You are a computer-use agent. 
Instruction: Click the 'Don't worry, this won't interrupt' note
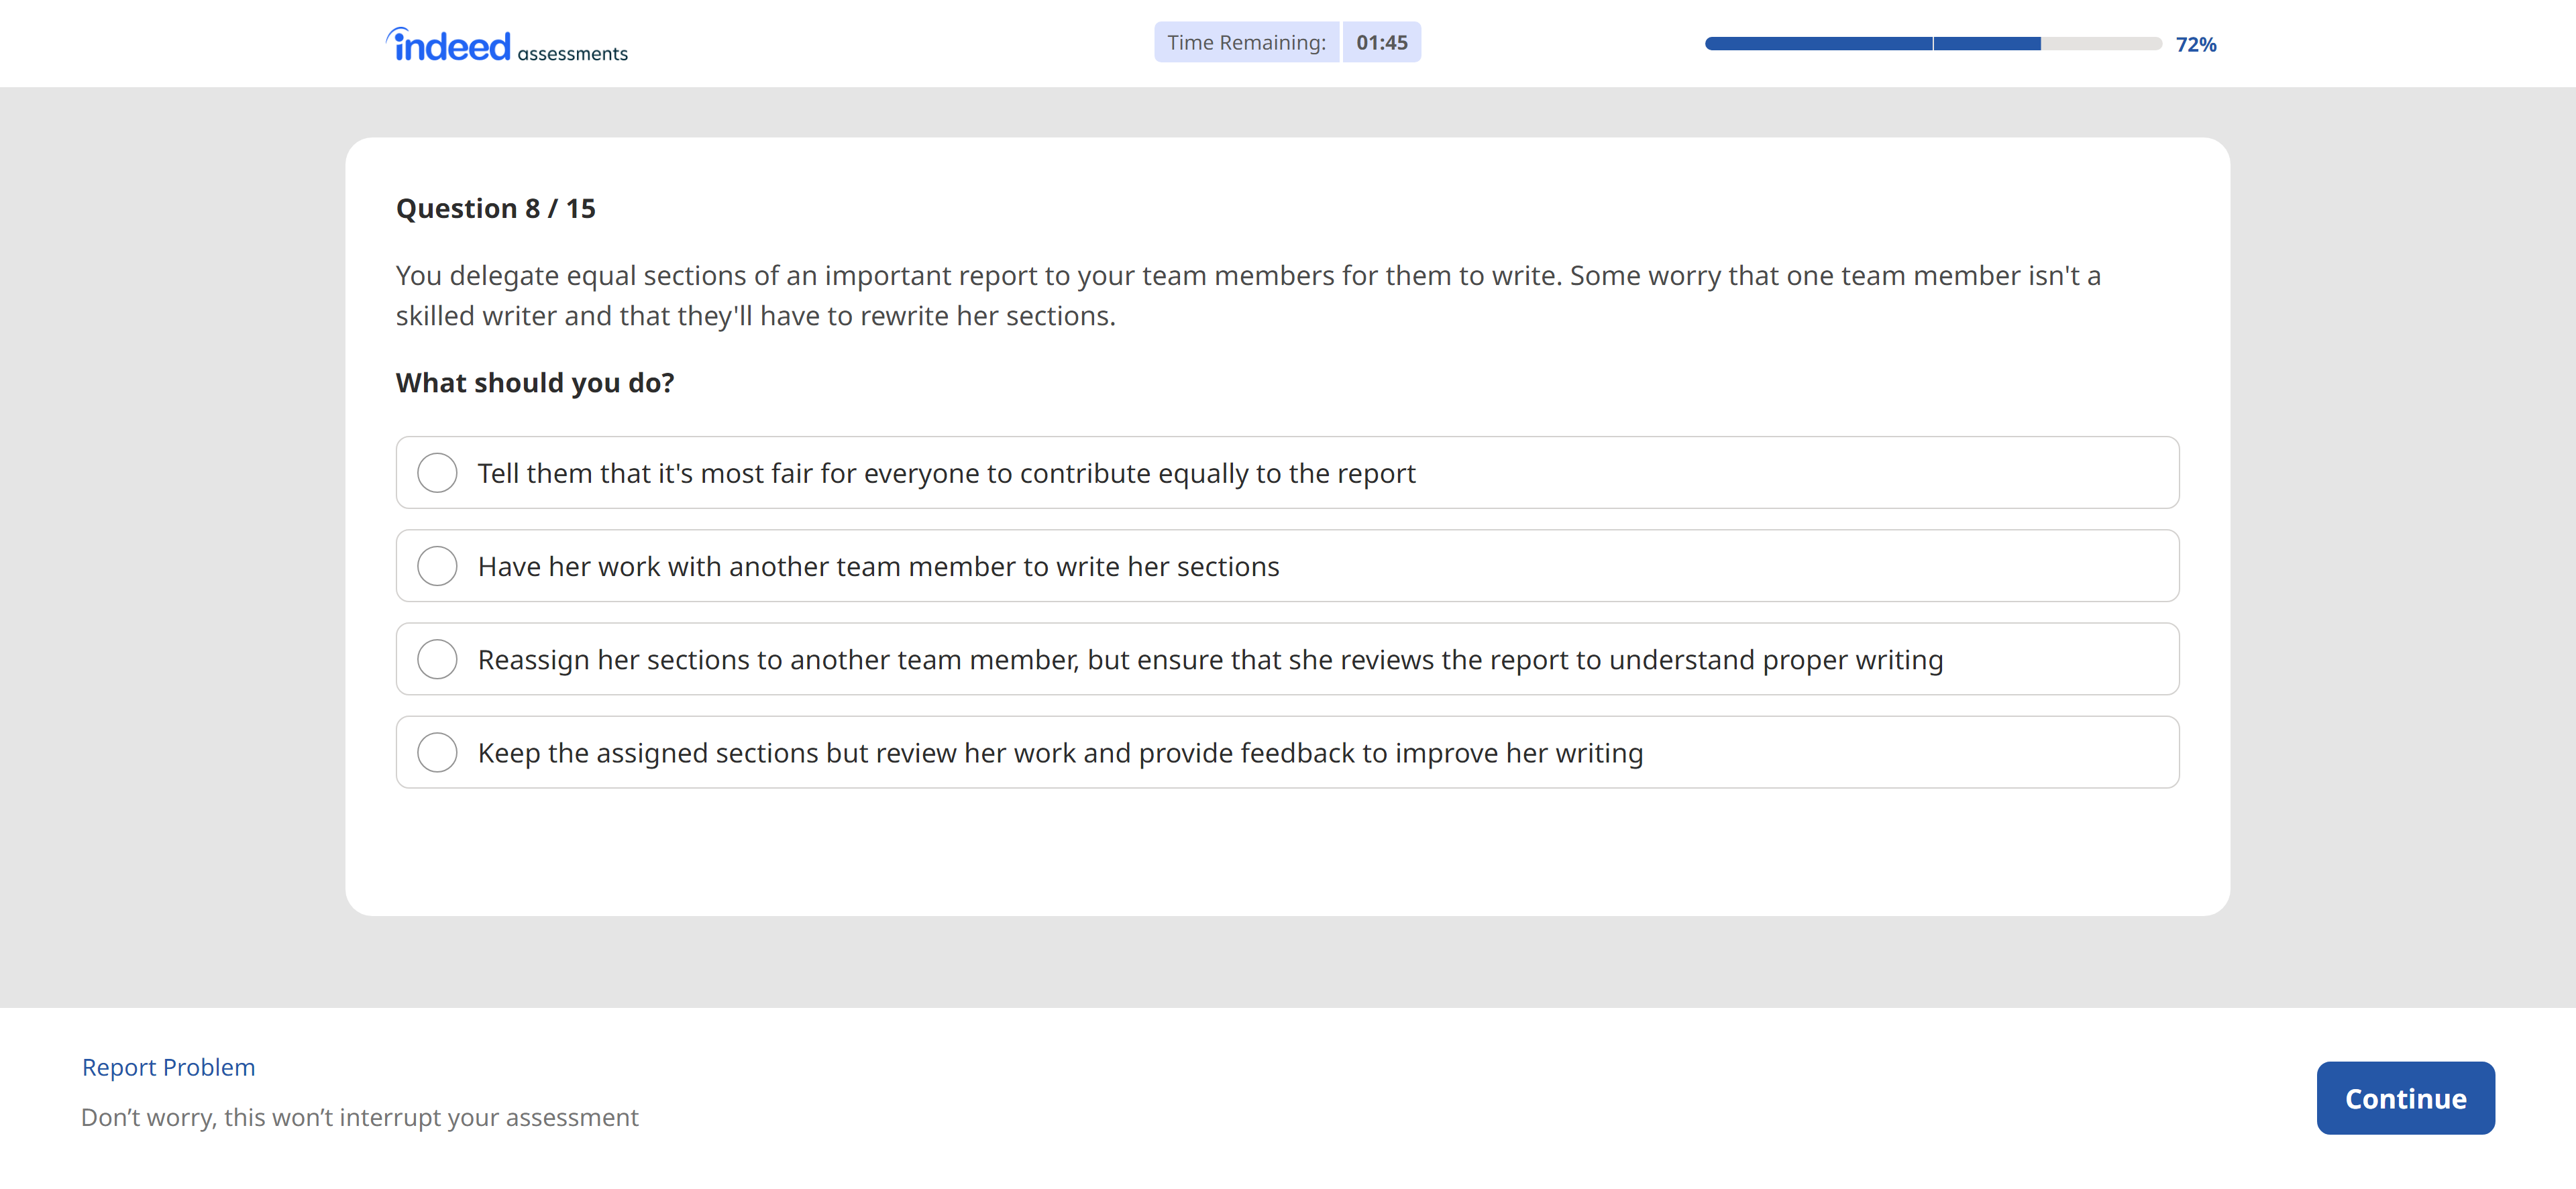pyautogui.click(x=359, y=1117)
